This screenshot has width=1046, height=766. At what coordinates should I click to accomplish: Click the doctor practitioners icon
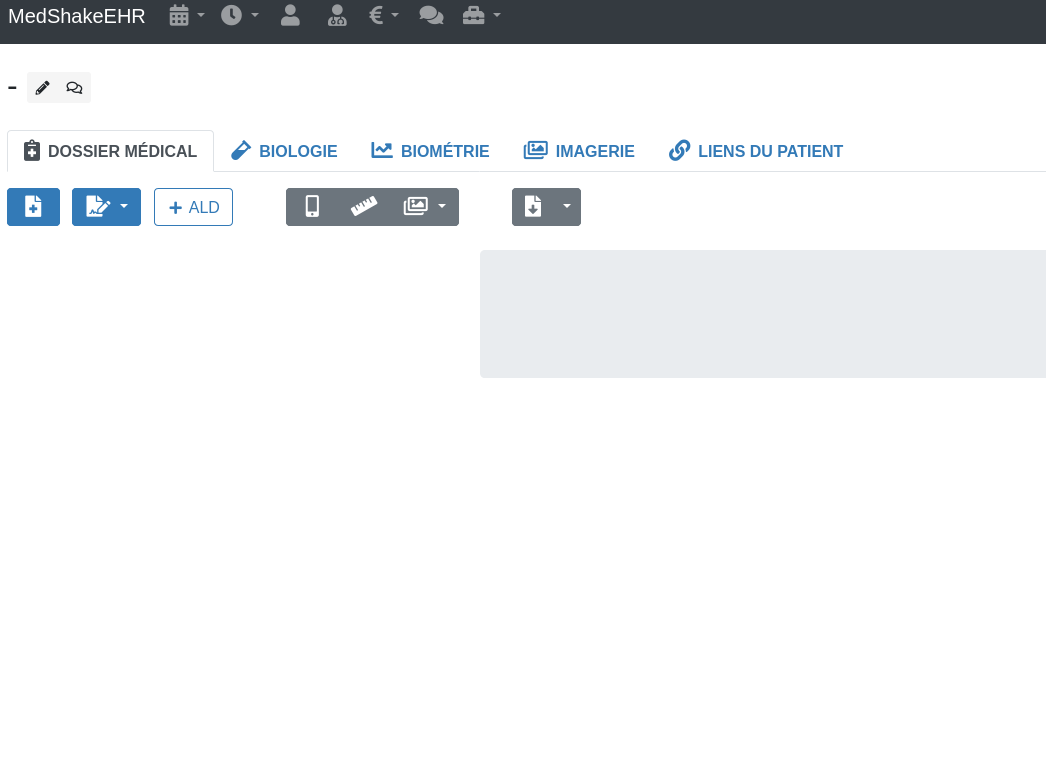(337, 15)
